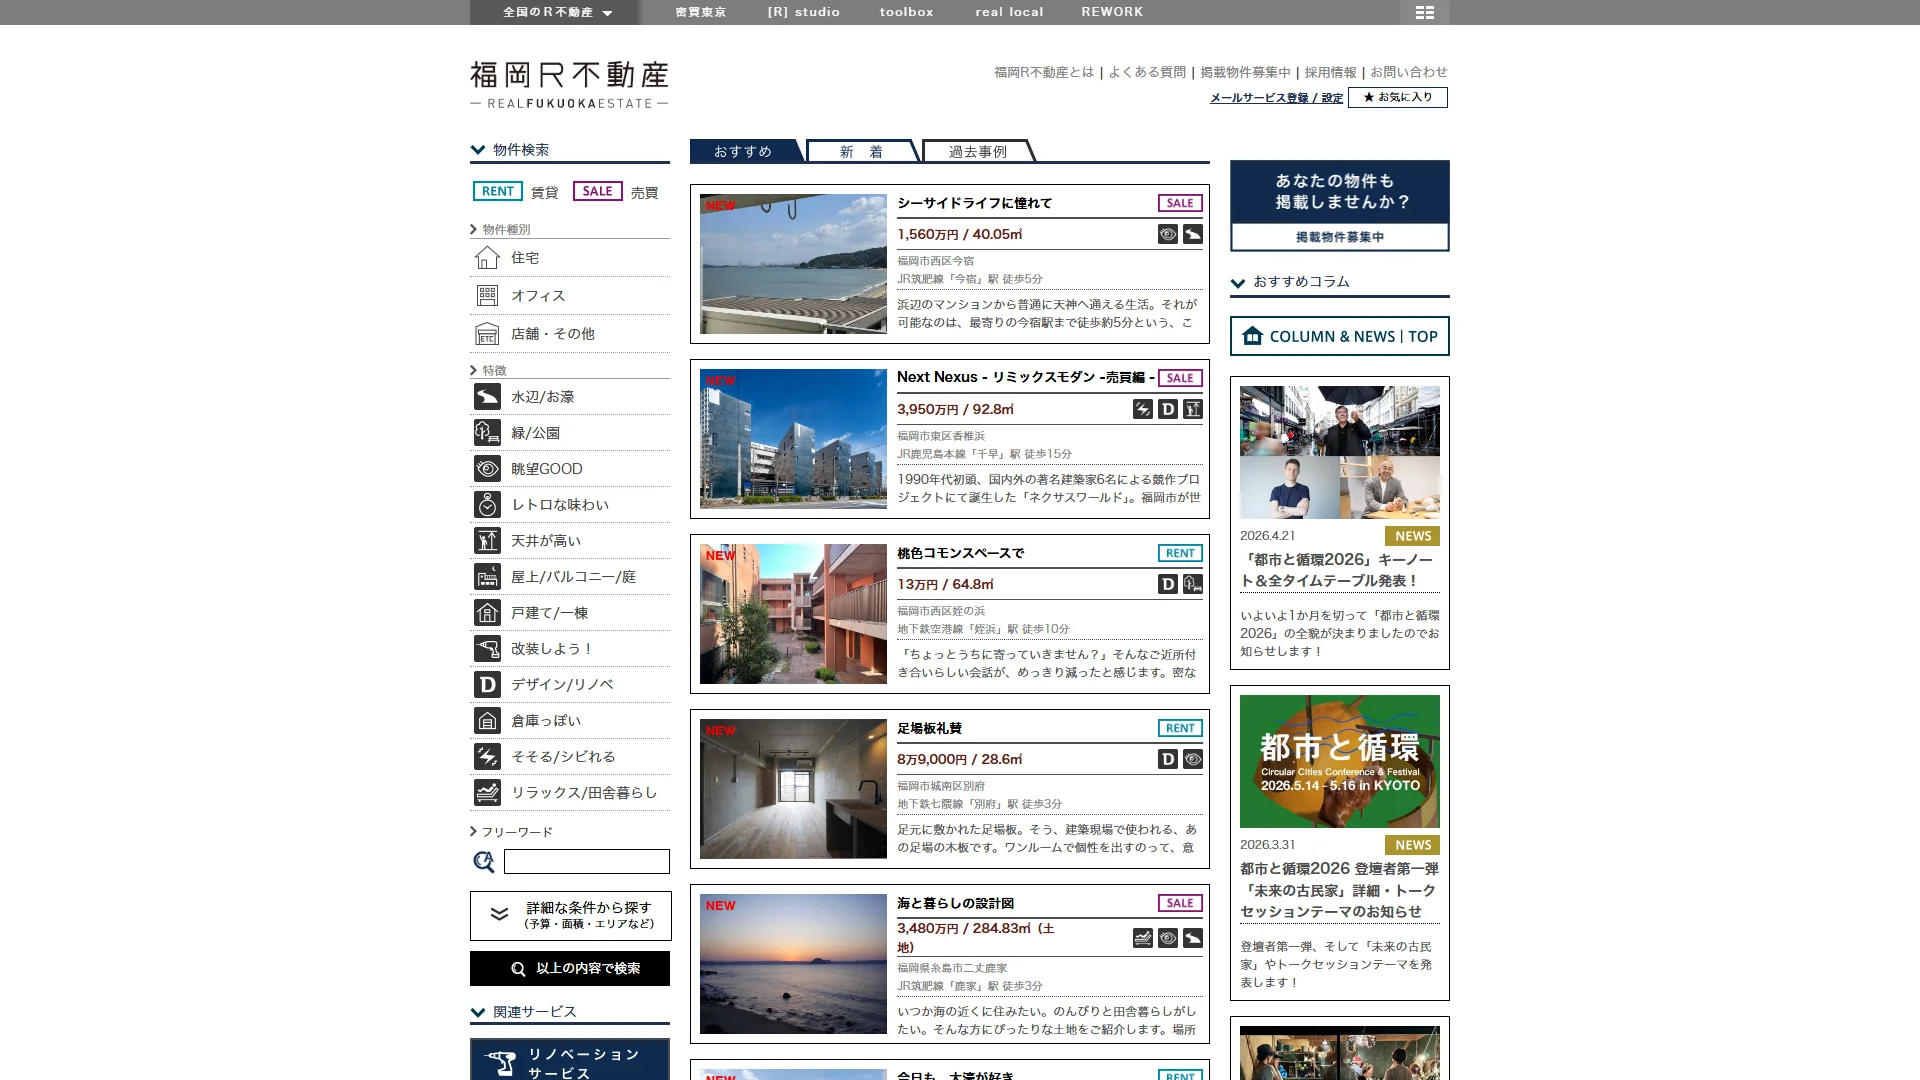Expand 詳細な条件から探す options
Viewport: 1920px width, 1080px height.
[570, 916]
